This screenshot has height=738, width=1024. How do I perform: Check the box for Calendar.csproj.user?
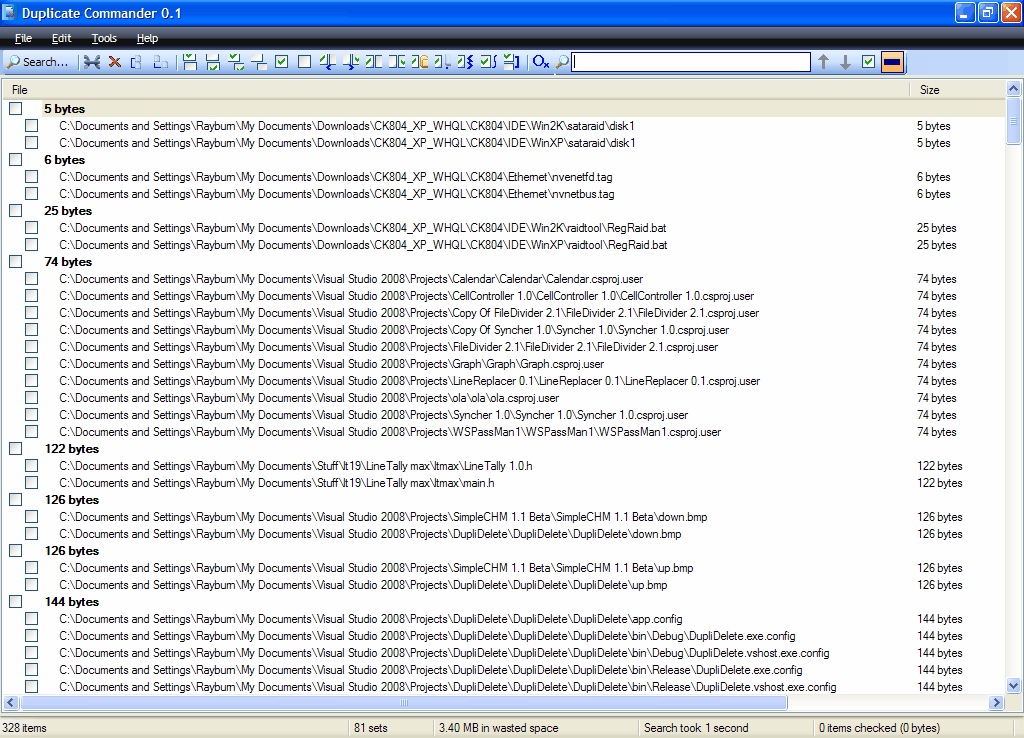click(x=31, y=279)
